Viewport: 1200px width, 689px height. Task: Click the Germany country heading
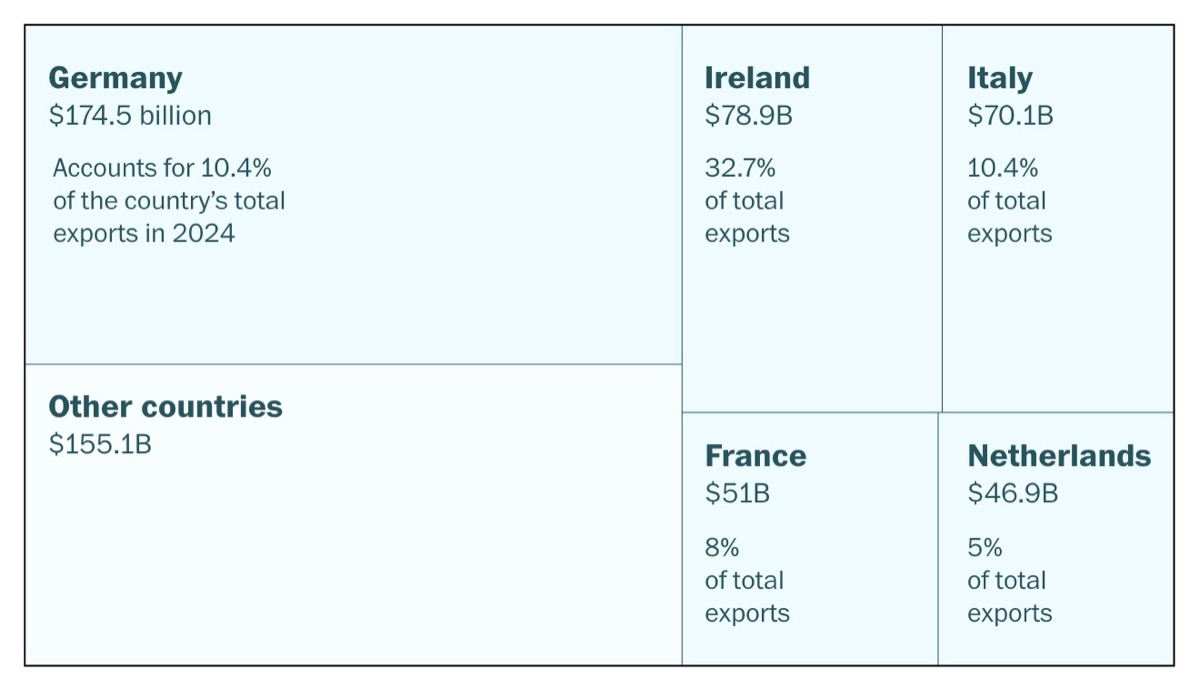[115, 78]
